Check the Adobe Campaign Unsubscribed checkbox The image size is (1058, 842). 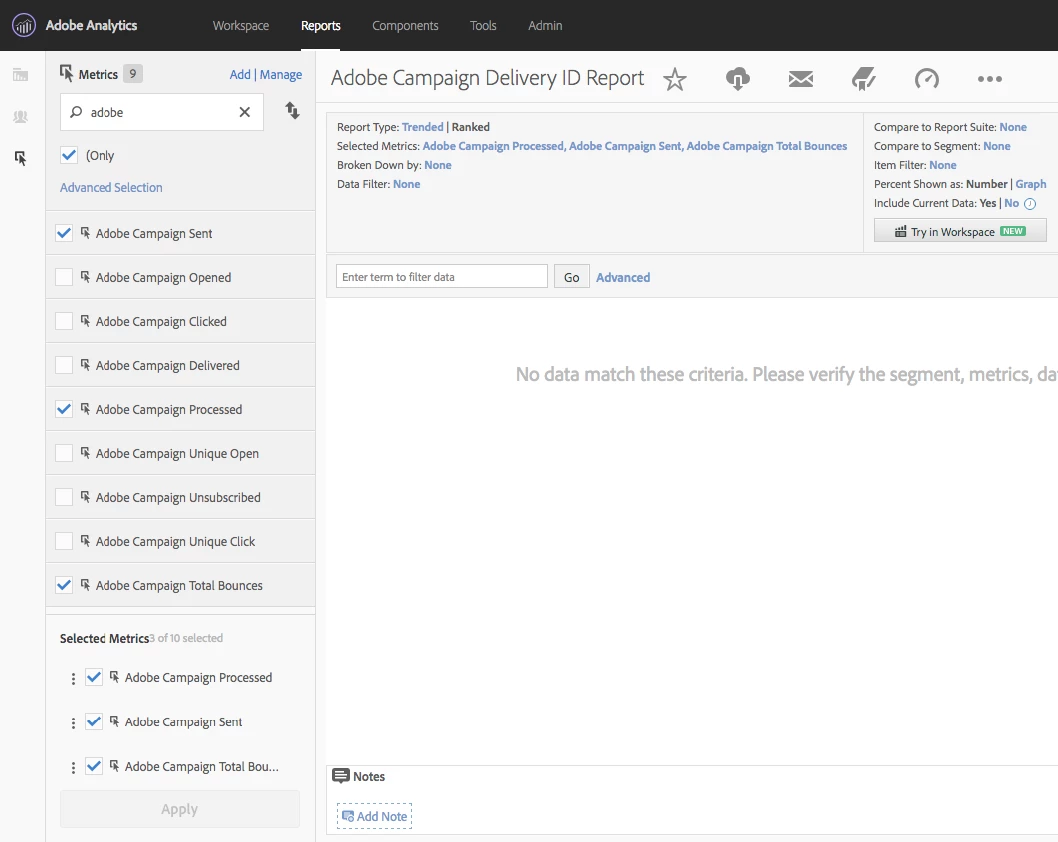63,497
